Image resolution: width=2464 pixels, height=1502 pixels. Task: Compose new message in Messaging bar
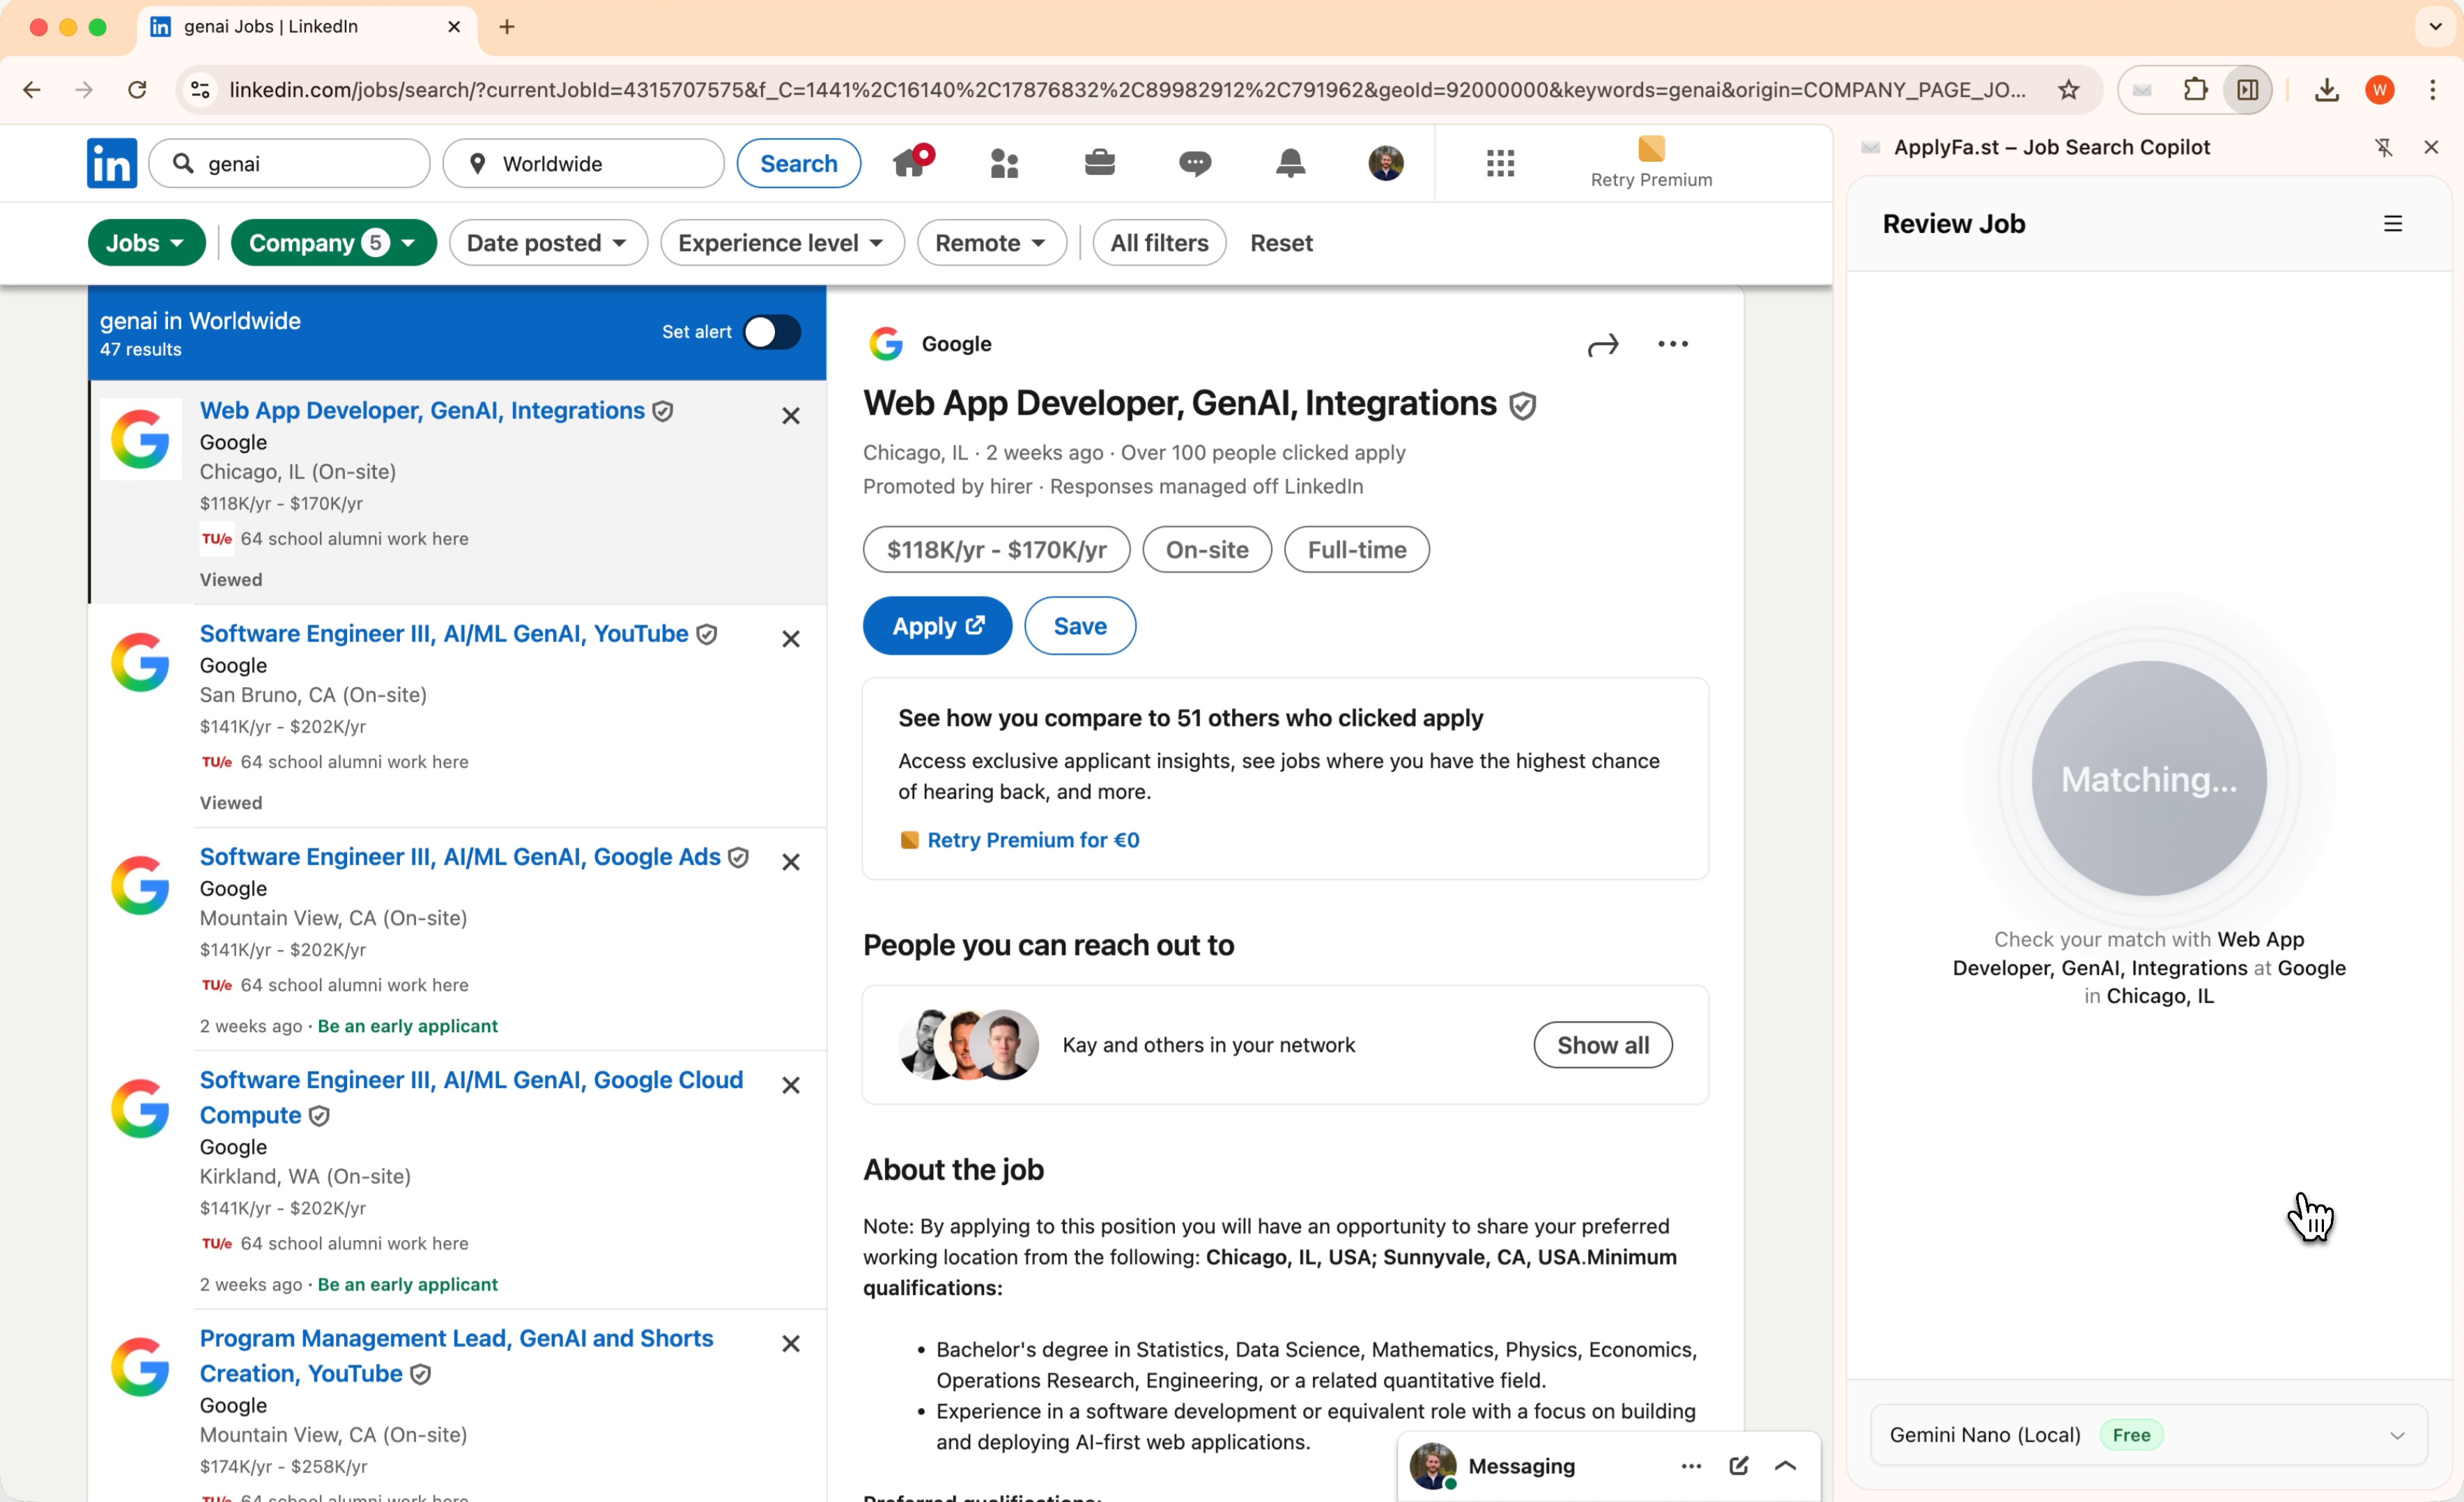1738,1465
